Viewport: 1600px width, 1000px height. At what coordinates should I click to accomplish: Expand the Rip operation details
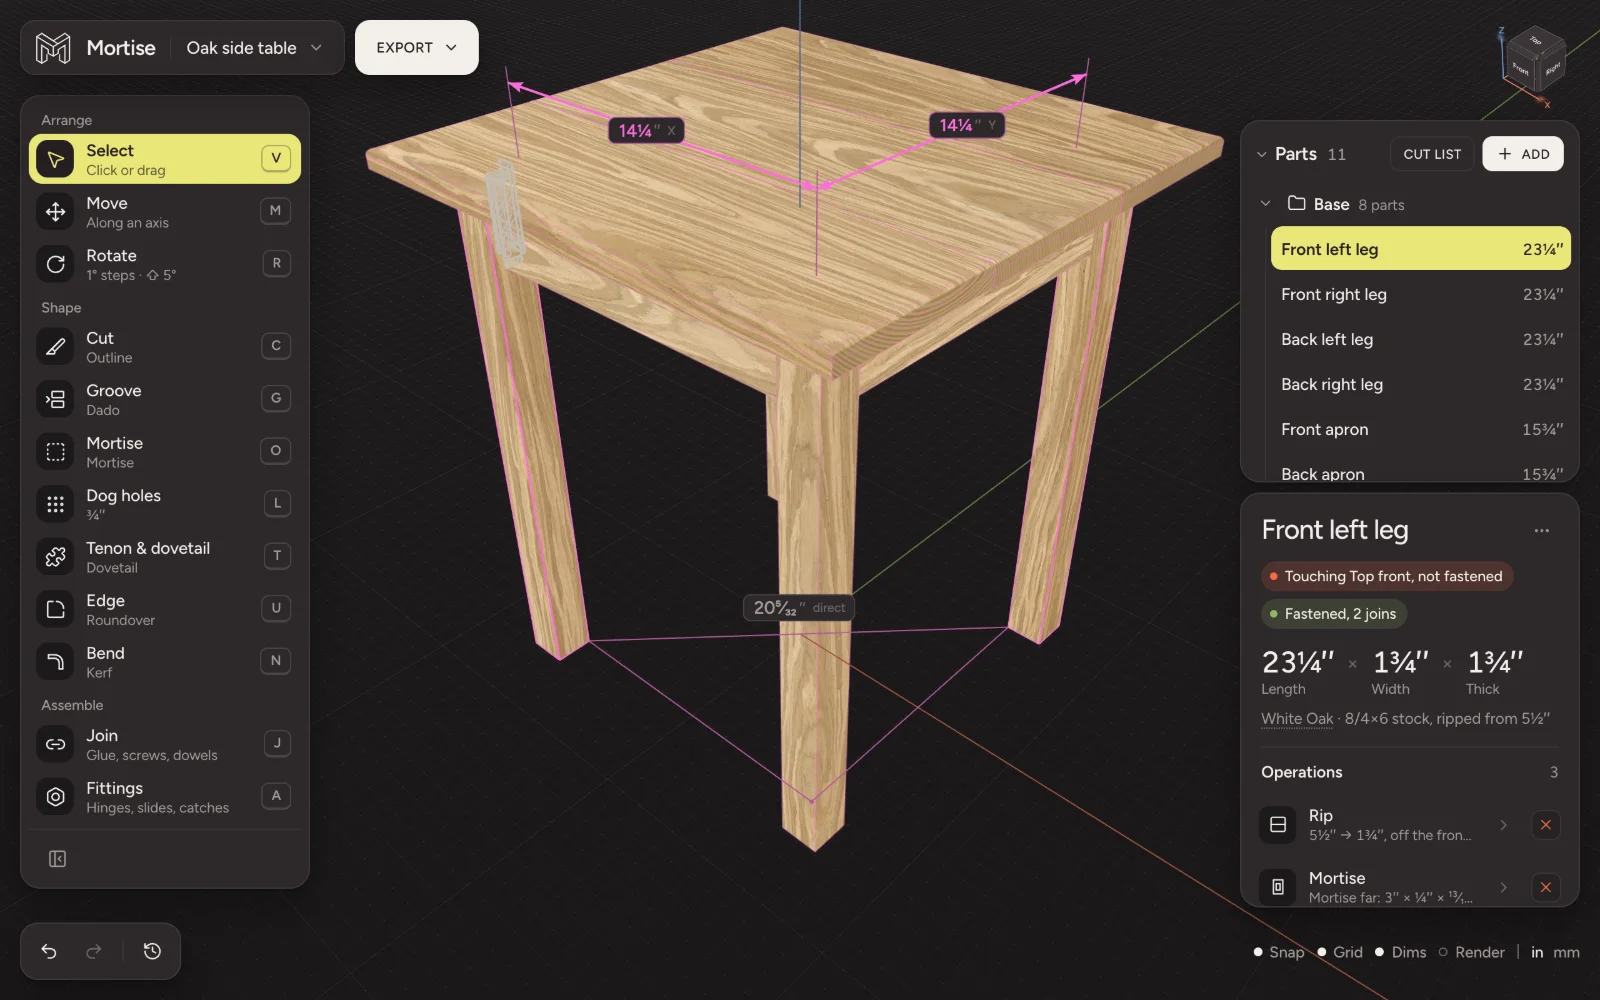coord(1503,825)
